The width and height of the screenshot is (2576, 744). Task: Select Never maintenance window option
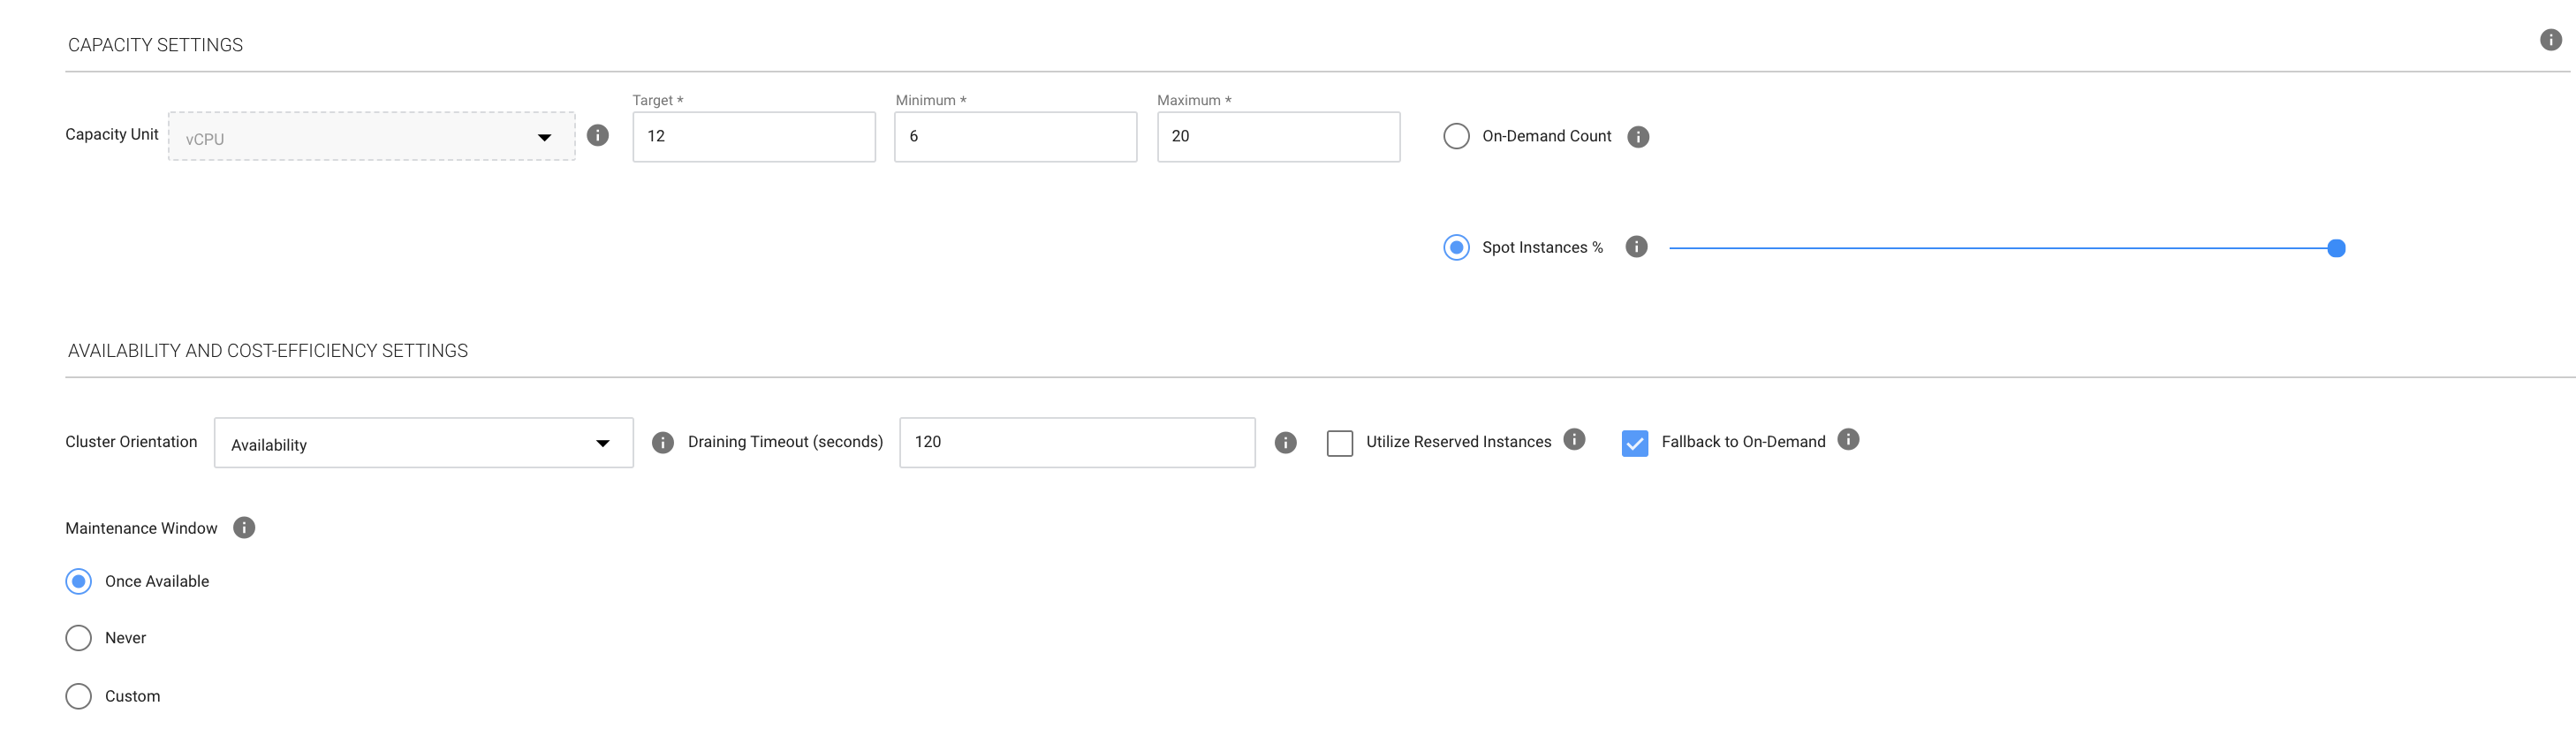pyautogui.click(x=78, y=638)
